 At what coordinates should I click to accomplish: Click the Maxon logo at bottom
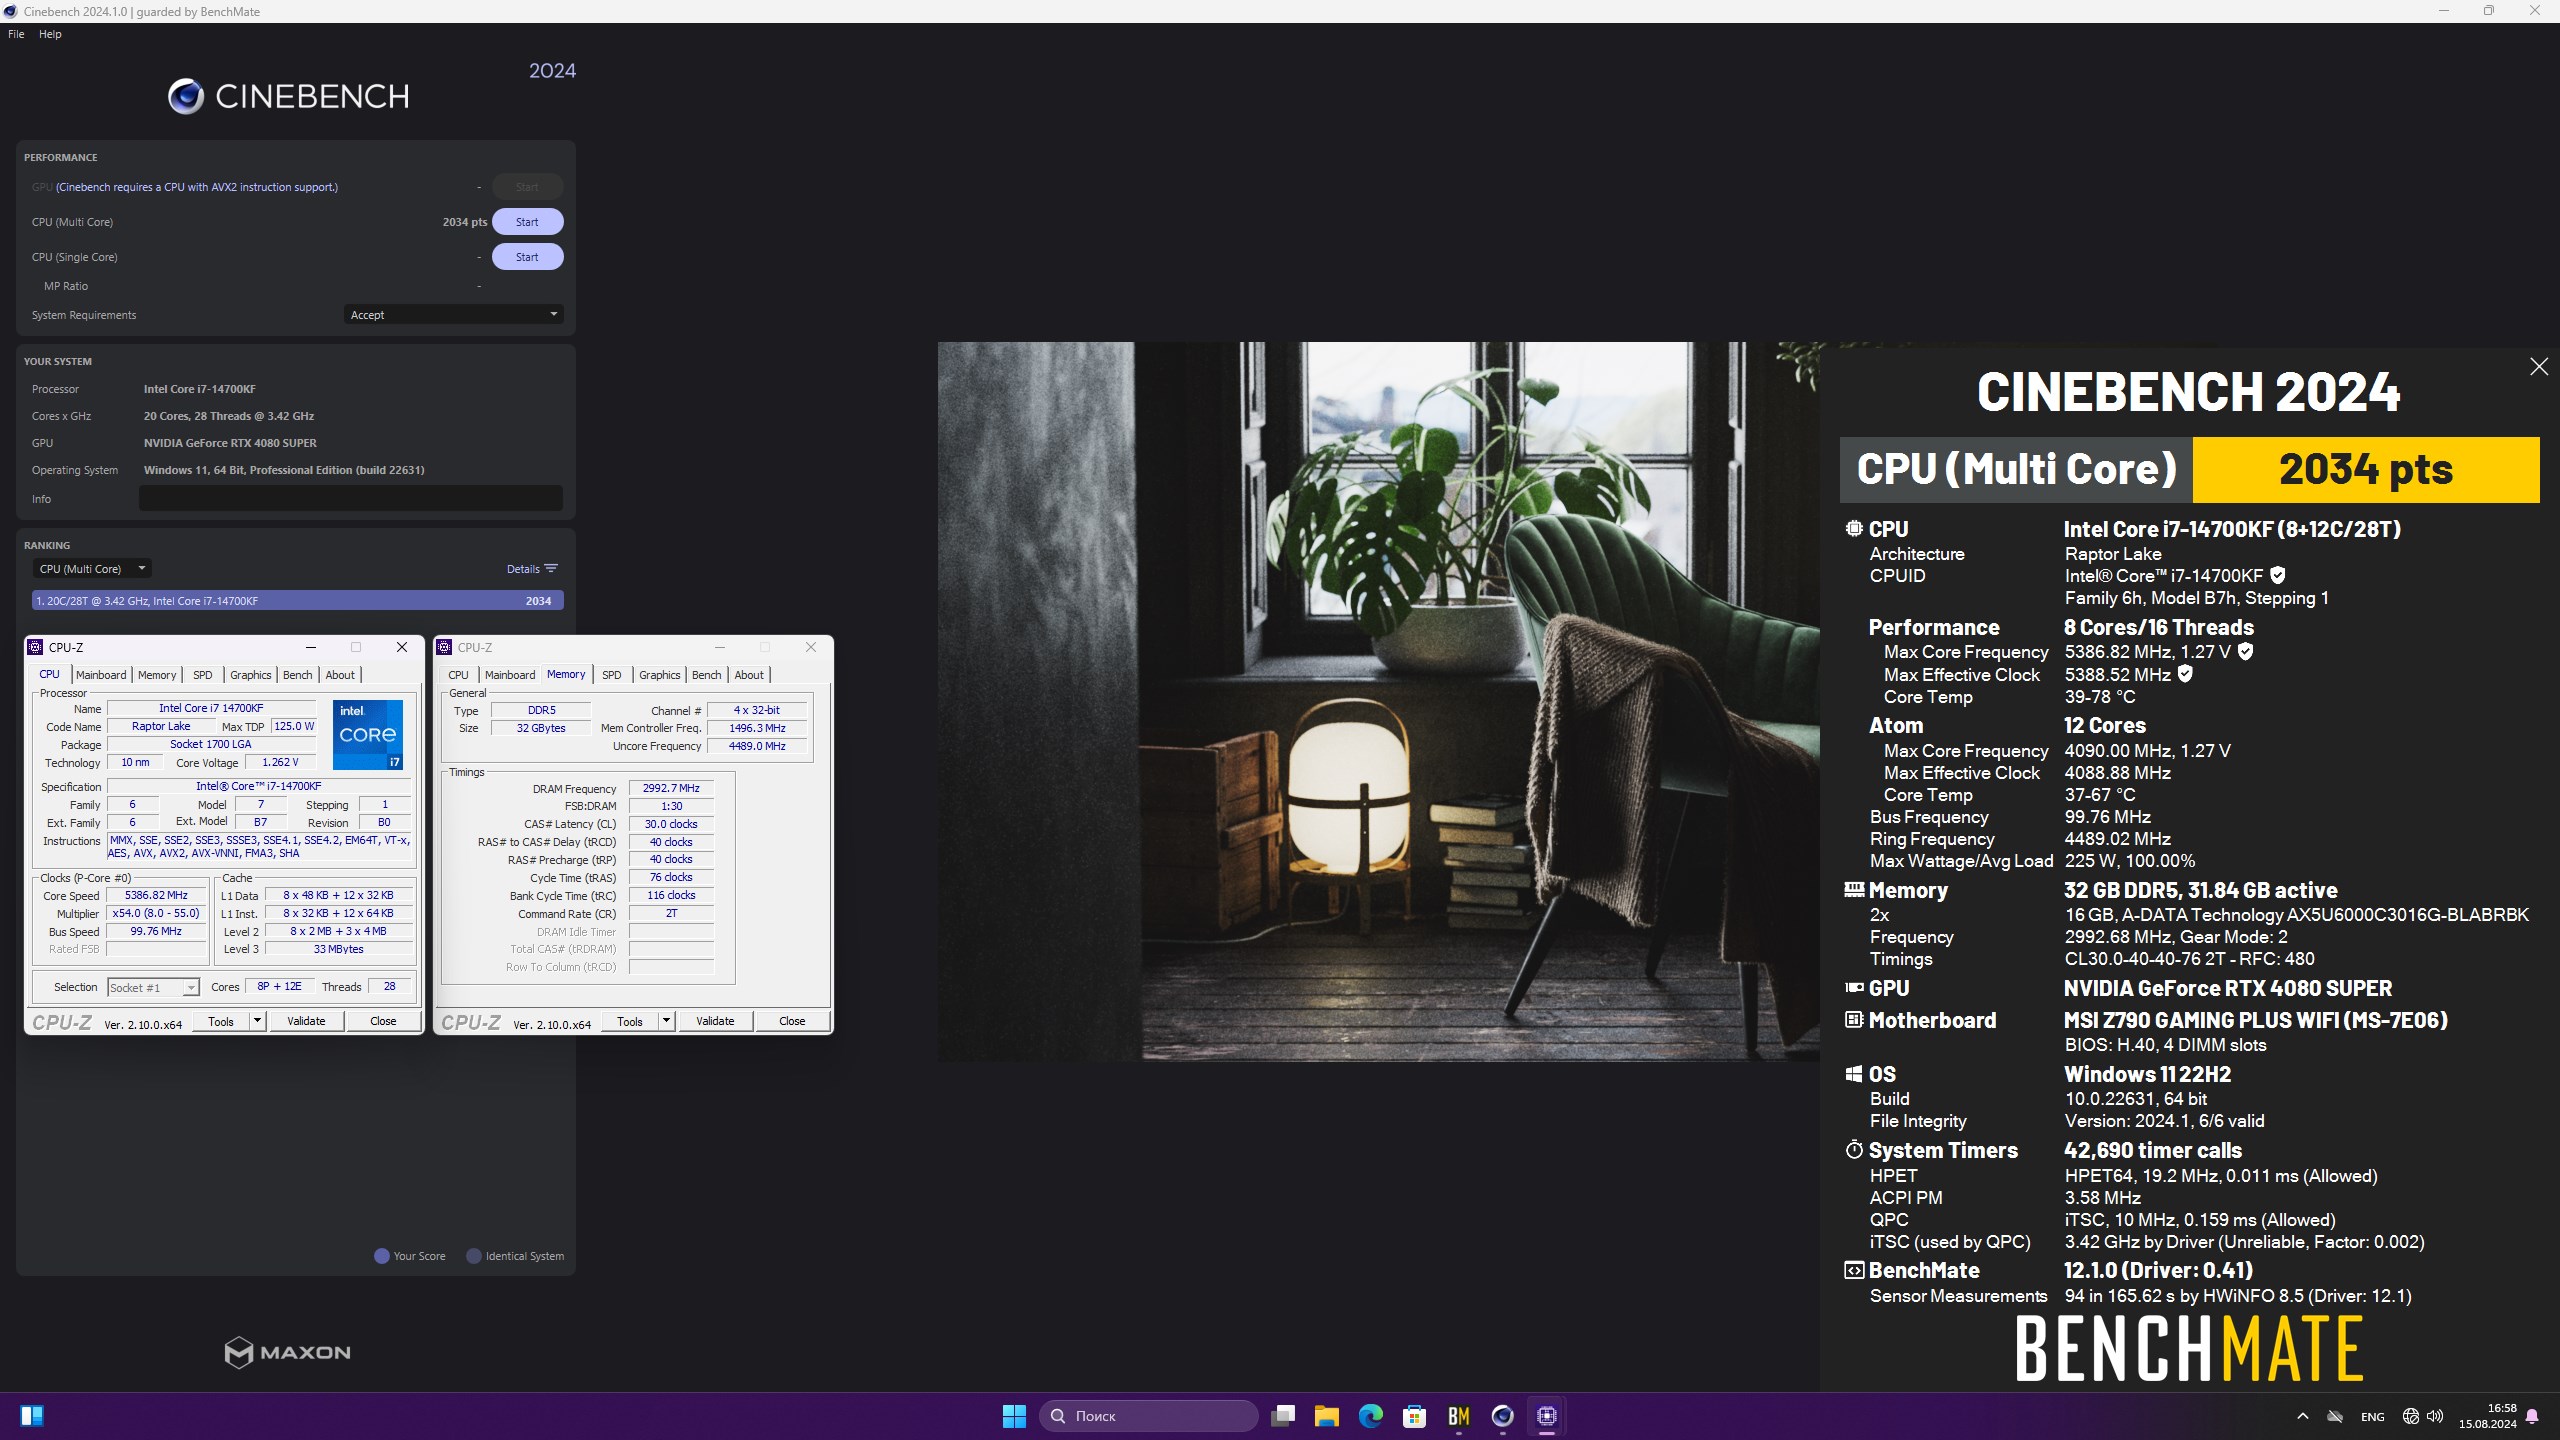point(287,1352)
